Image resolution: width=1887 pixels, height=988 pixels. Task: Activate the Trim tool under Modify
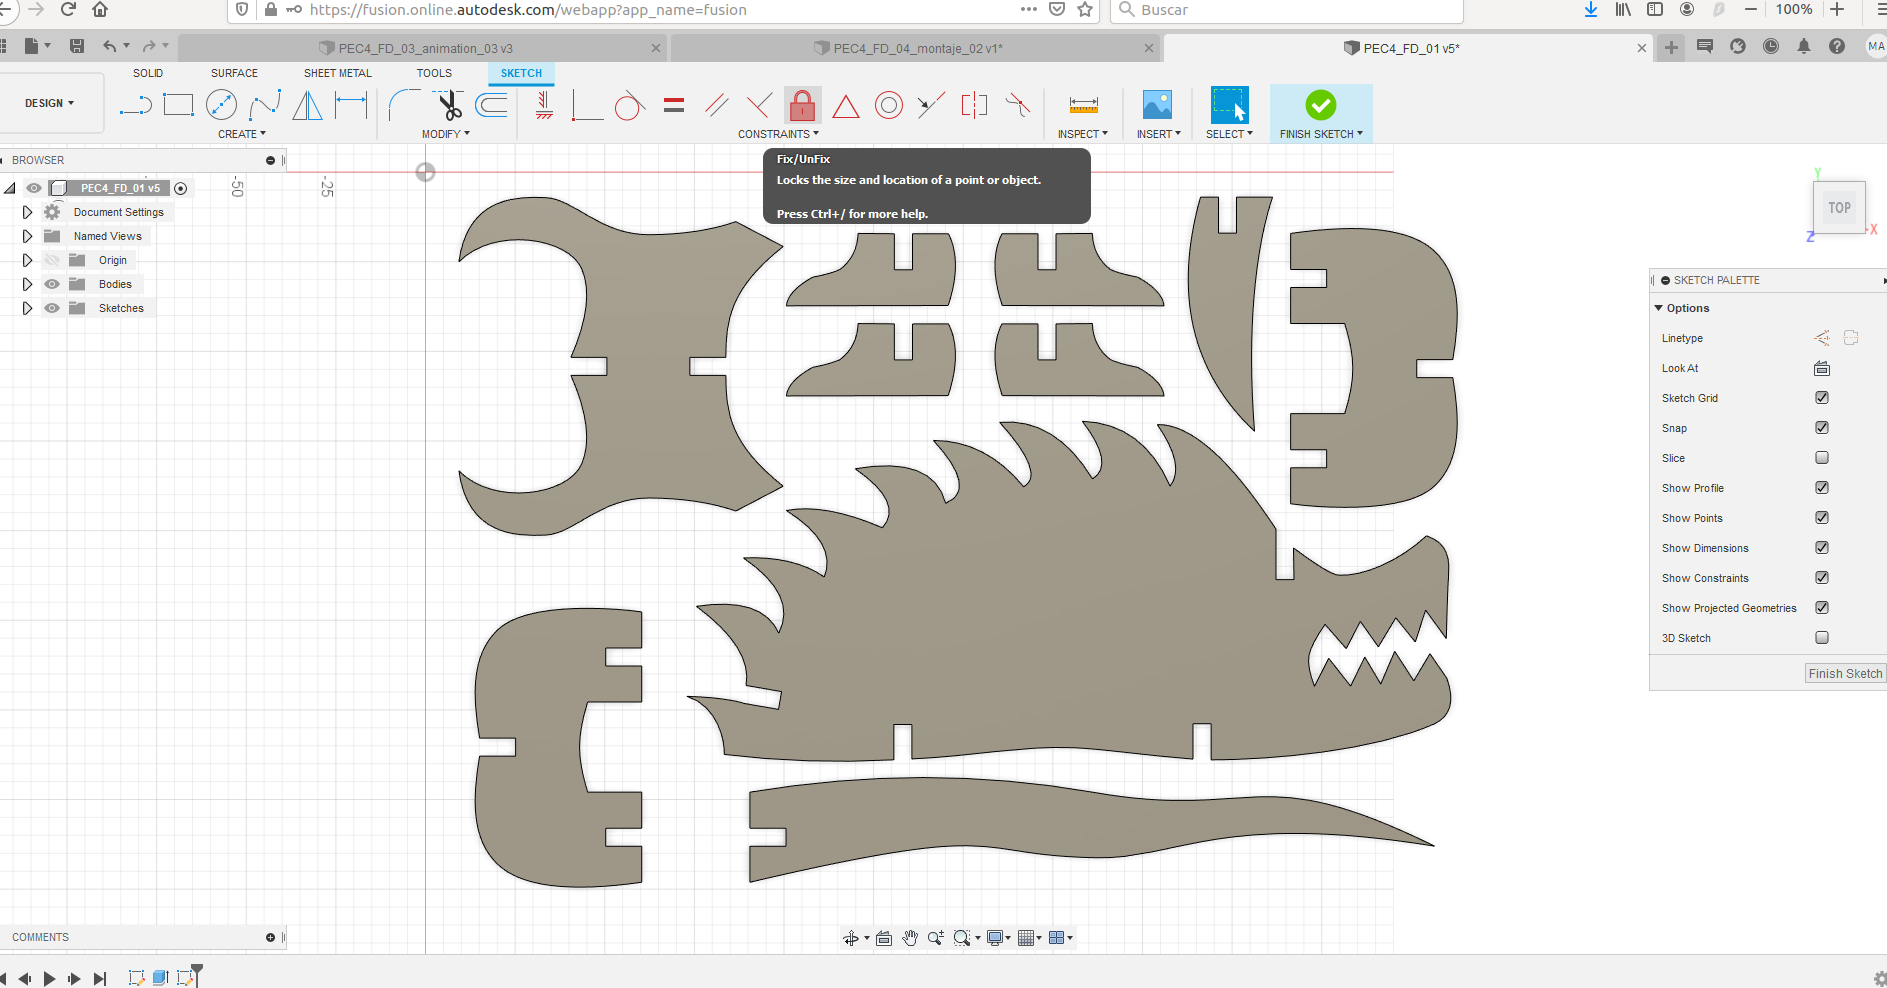448,105
